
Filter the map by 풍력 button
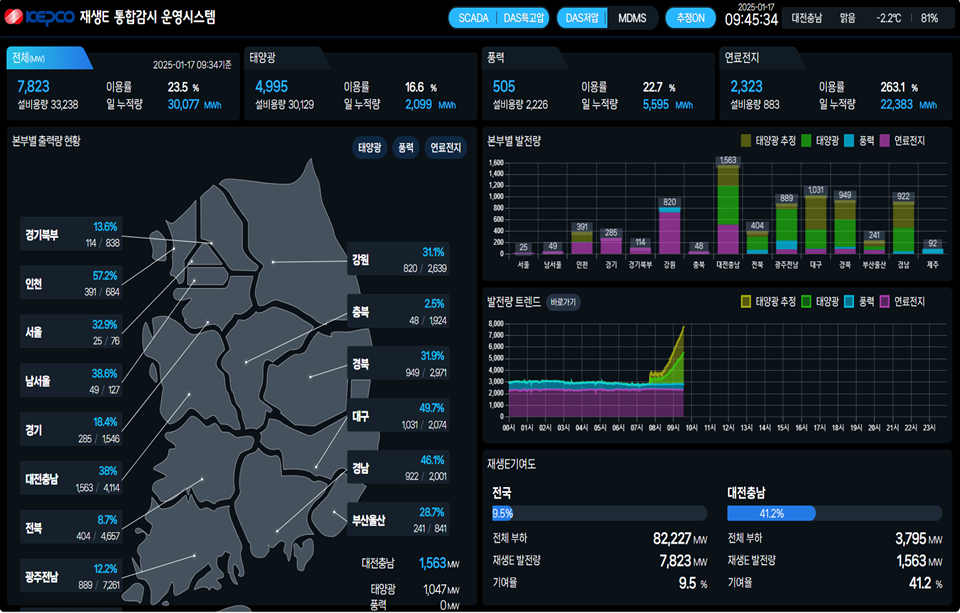tap(405, 148)
